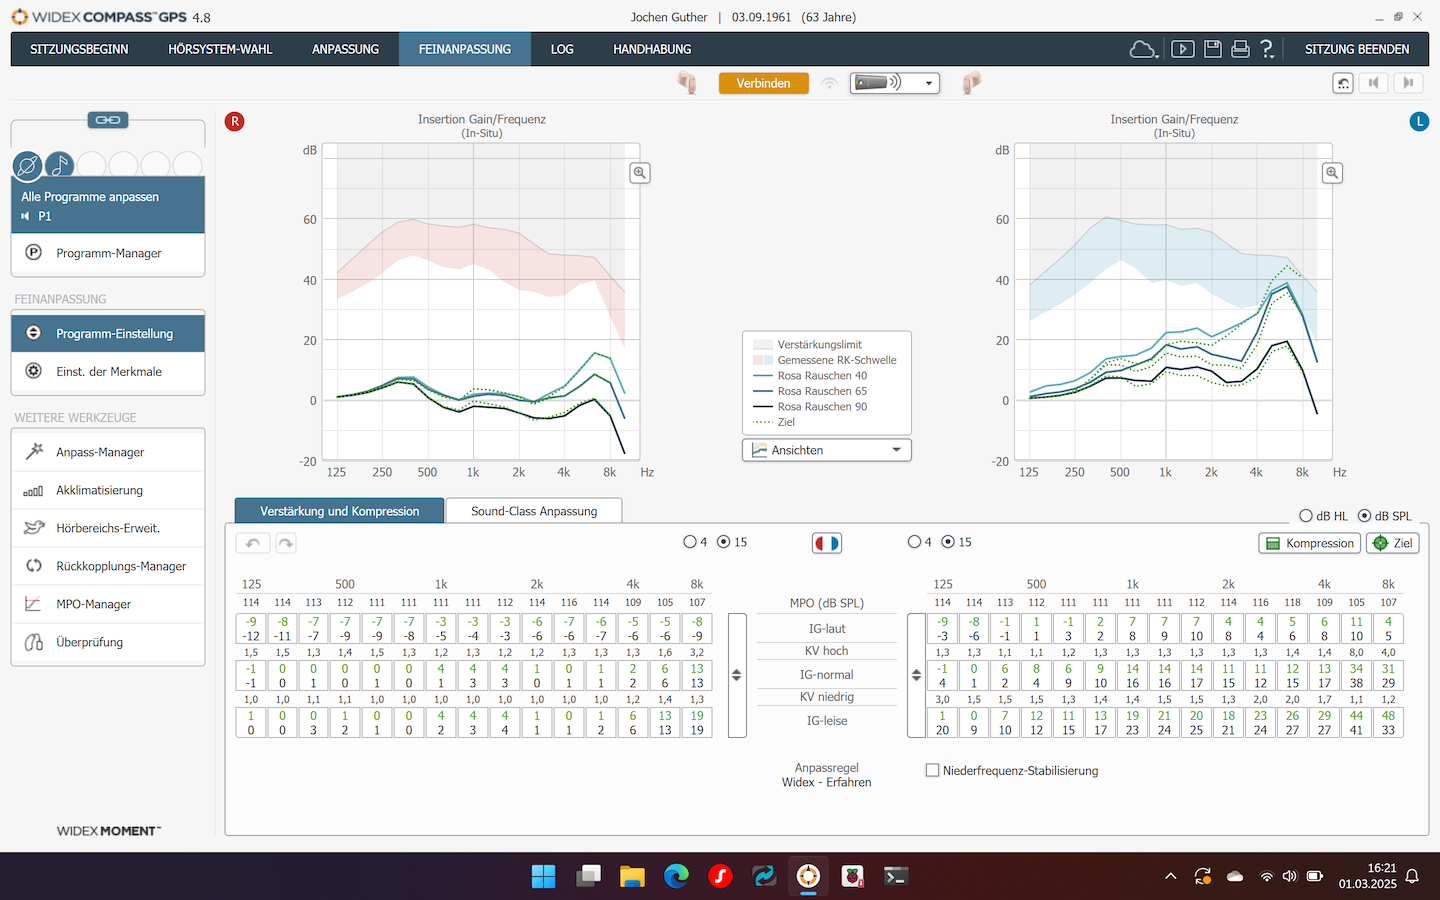This screenshot has width=1440, height=900.
Task: Click the chain link binaural coupling icon
Action: [x=108, y=120]
